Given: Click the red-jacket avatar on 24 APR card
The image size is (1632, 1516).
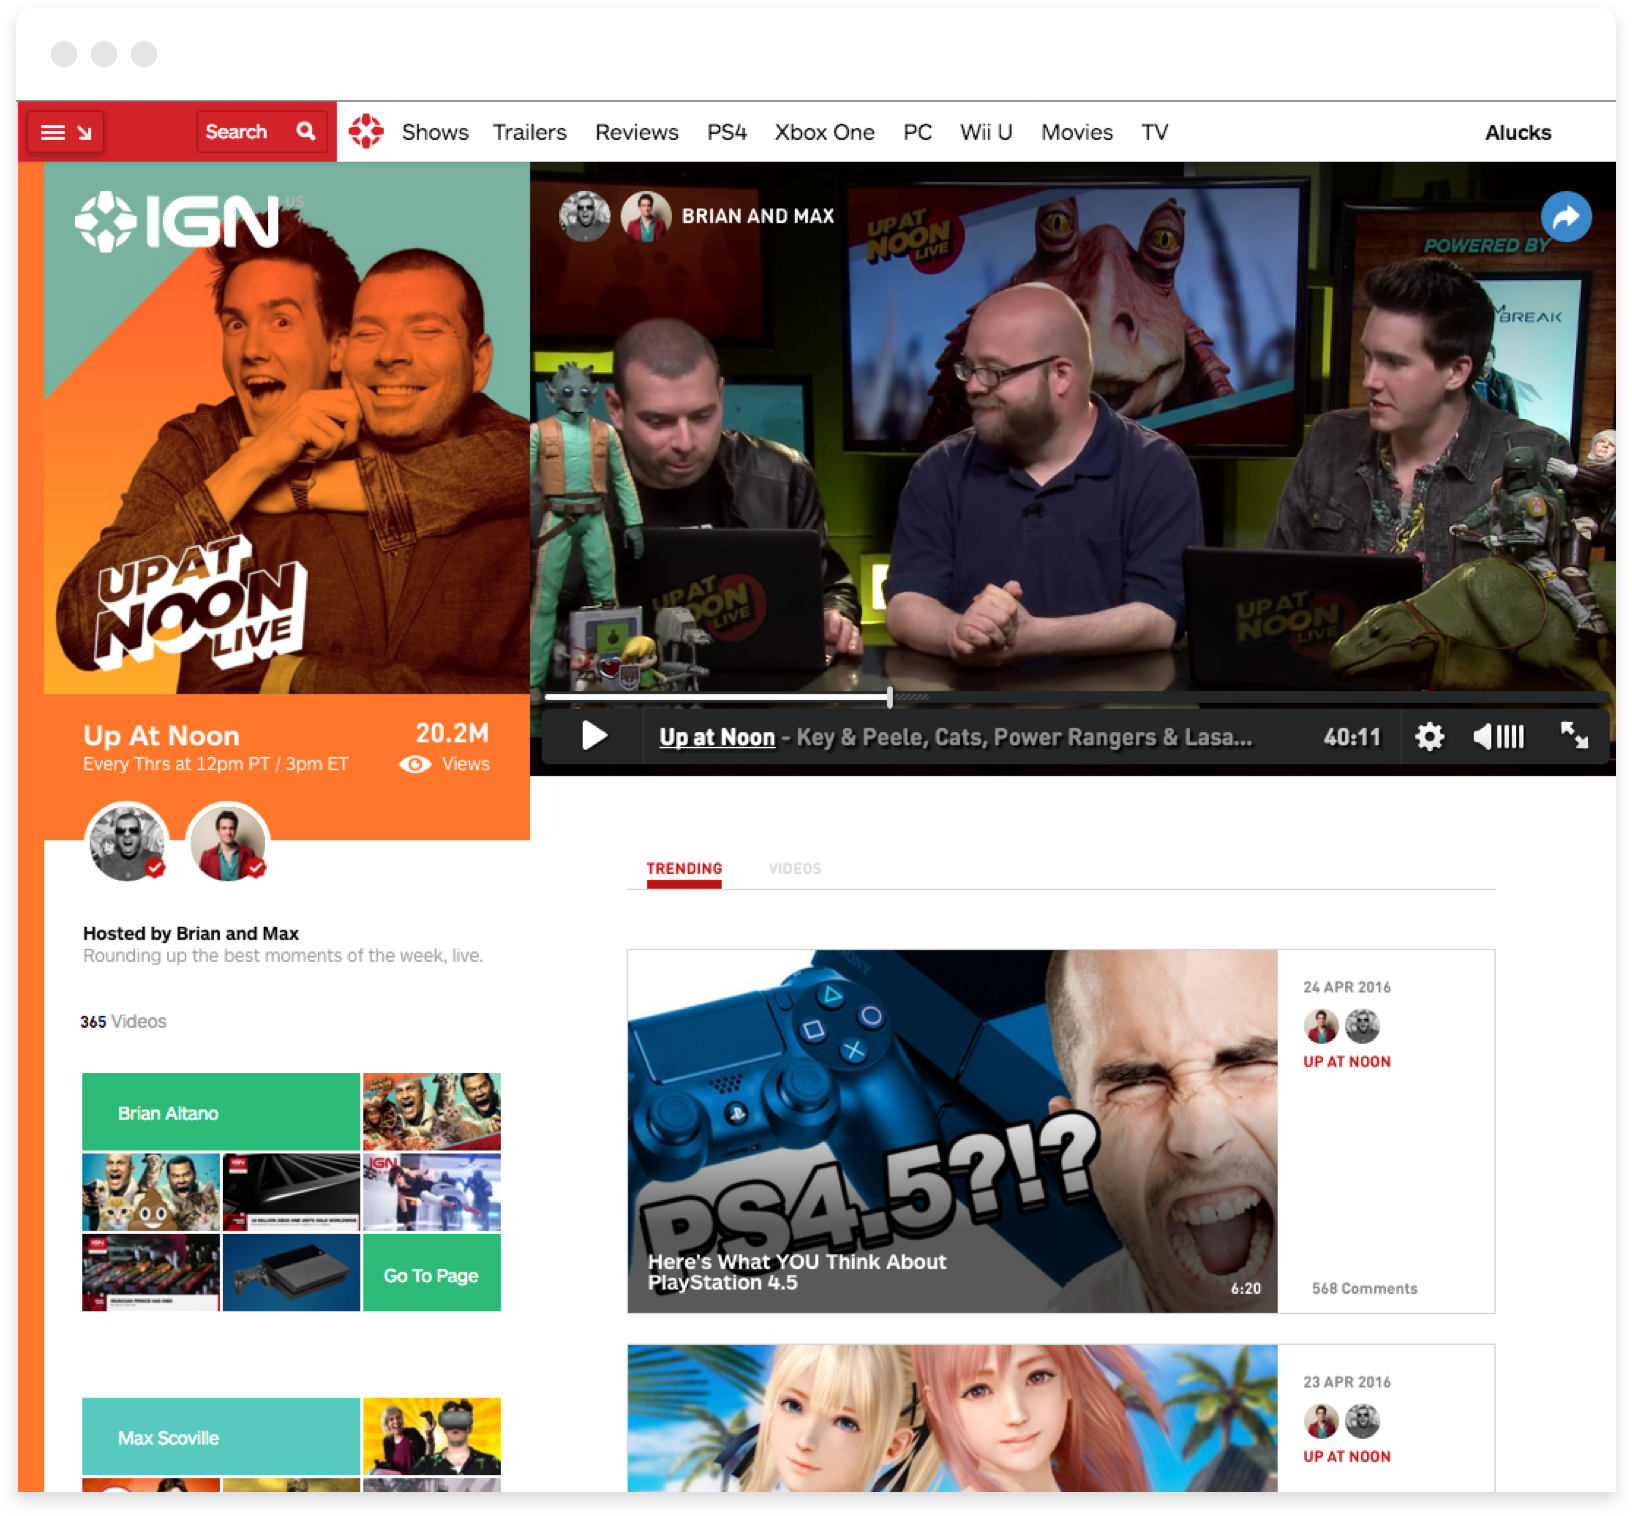Looking at the screenshot, I should coord(1321,1026).
